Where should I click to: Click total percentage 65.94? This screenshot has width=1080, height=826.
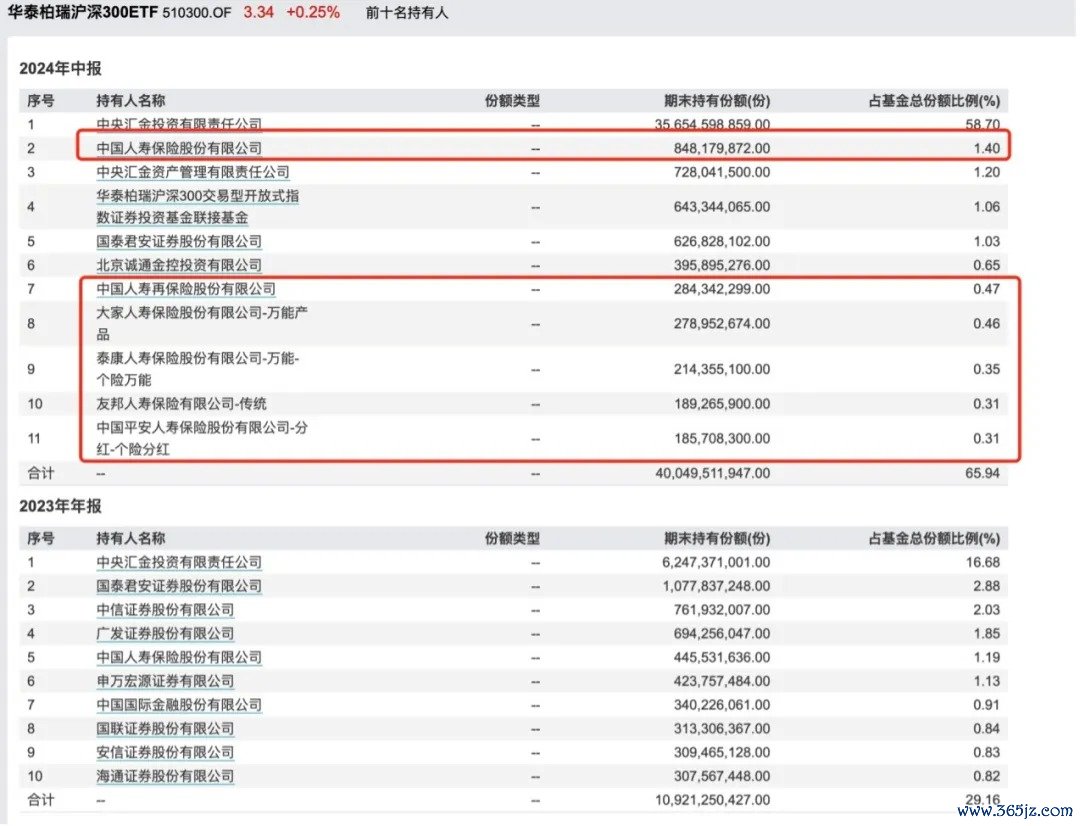pyautogui.click(x=983, y=473)
